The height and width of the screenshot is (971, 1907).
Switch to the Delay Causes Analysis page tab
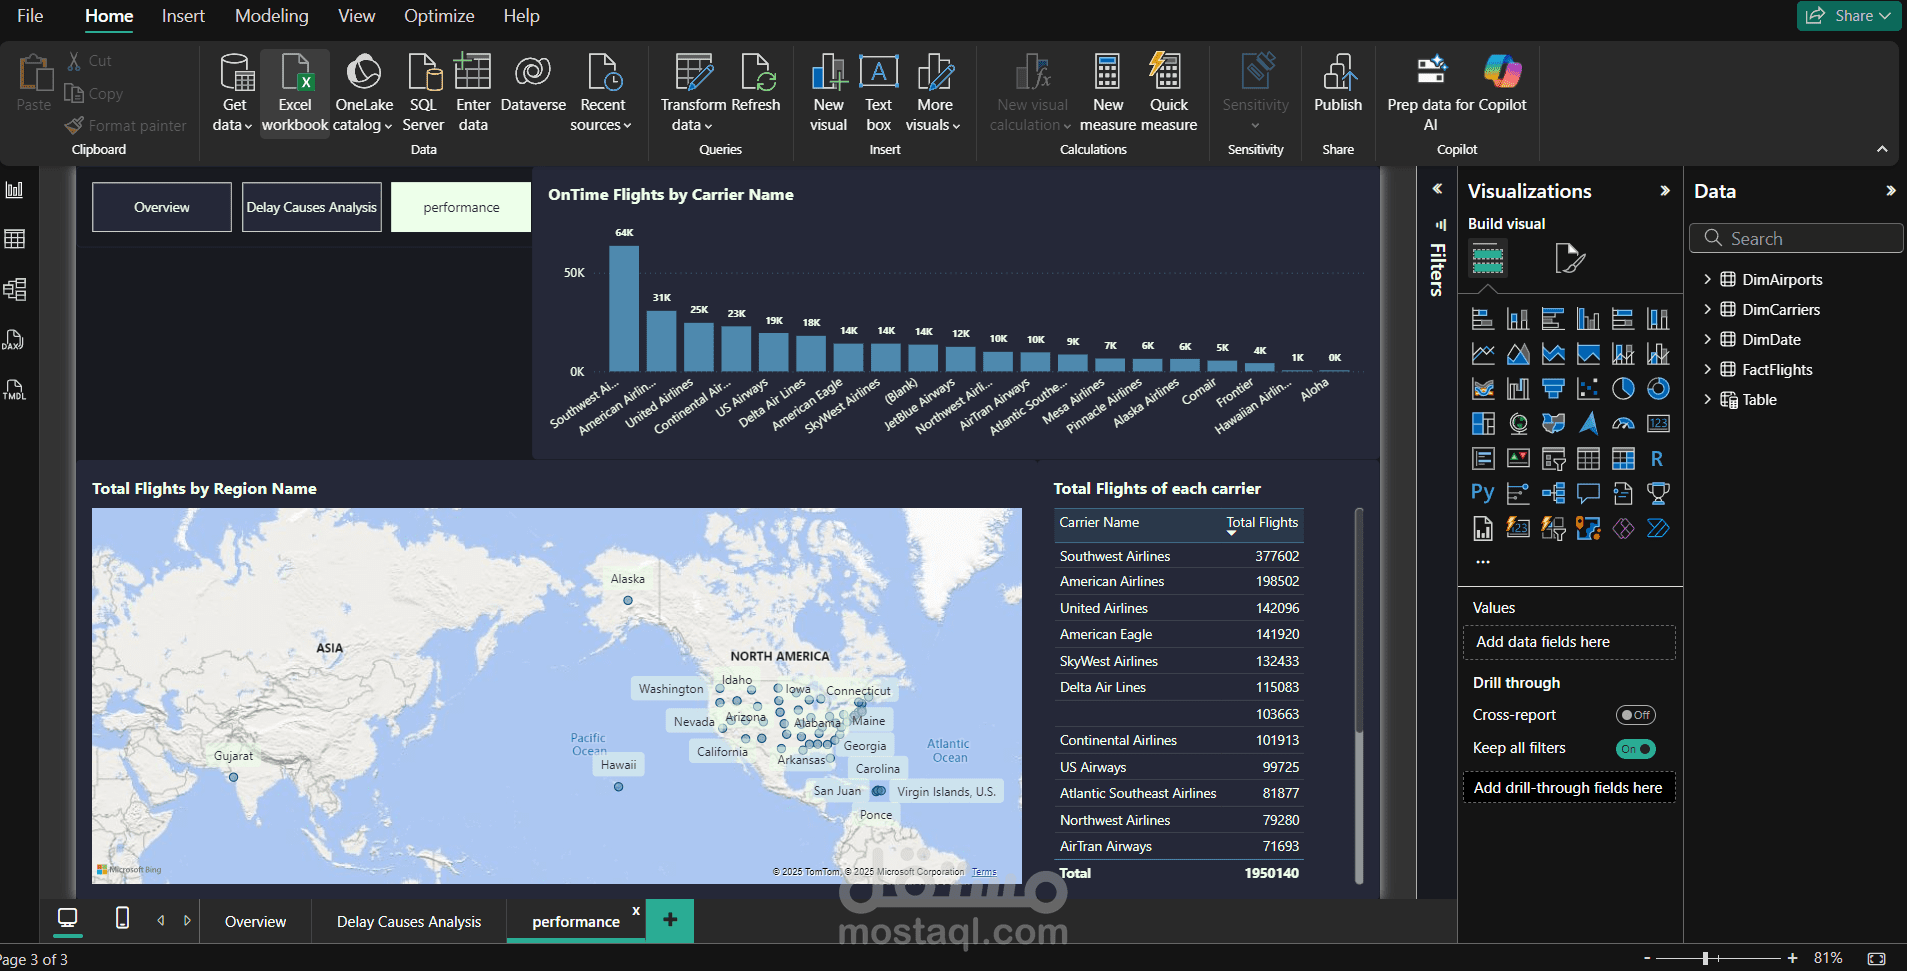click(409, 921)
